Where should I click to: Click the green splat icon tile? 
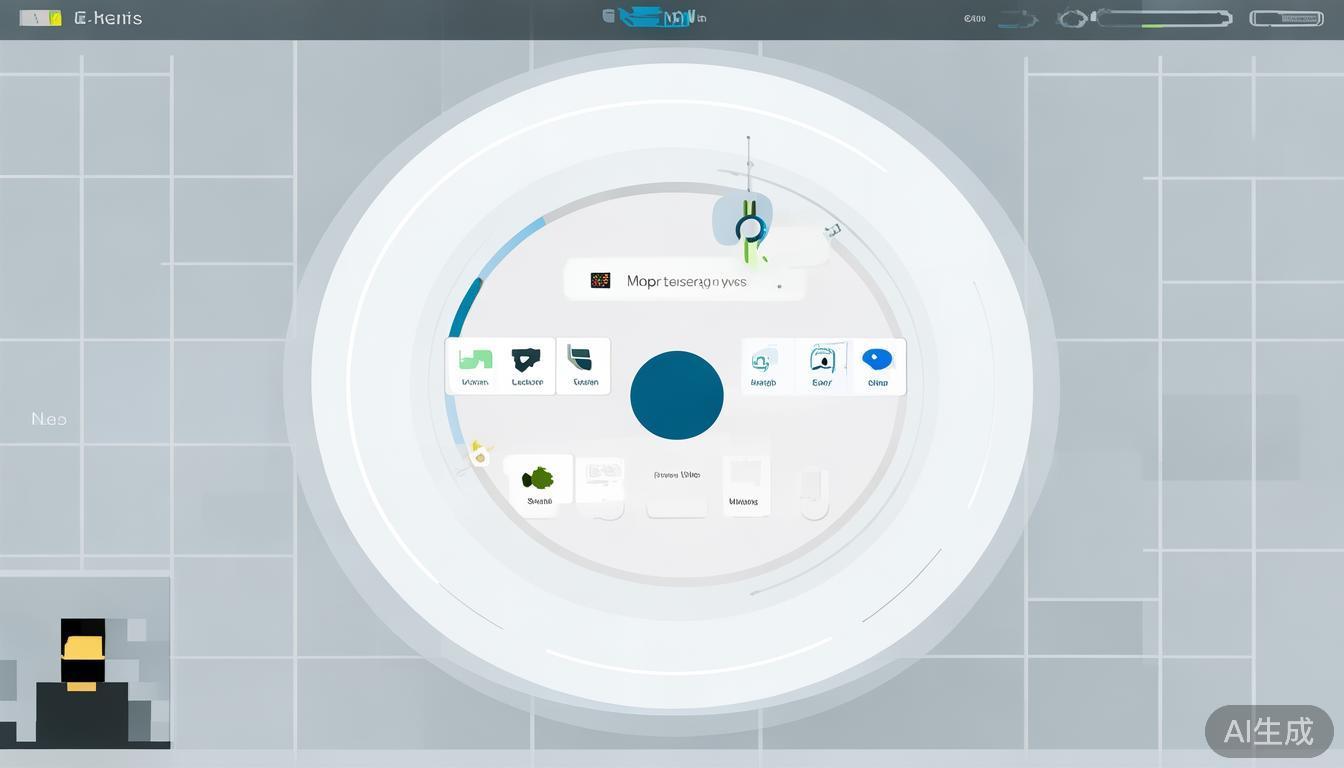[x=538, y=482]
